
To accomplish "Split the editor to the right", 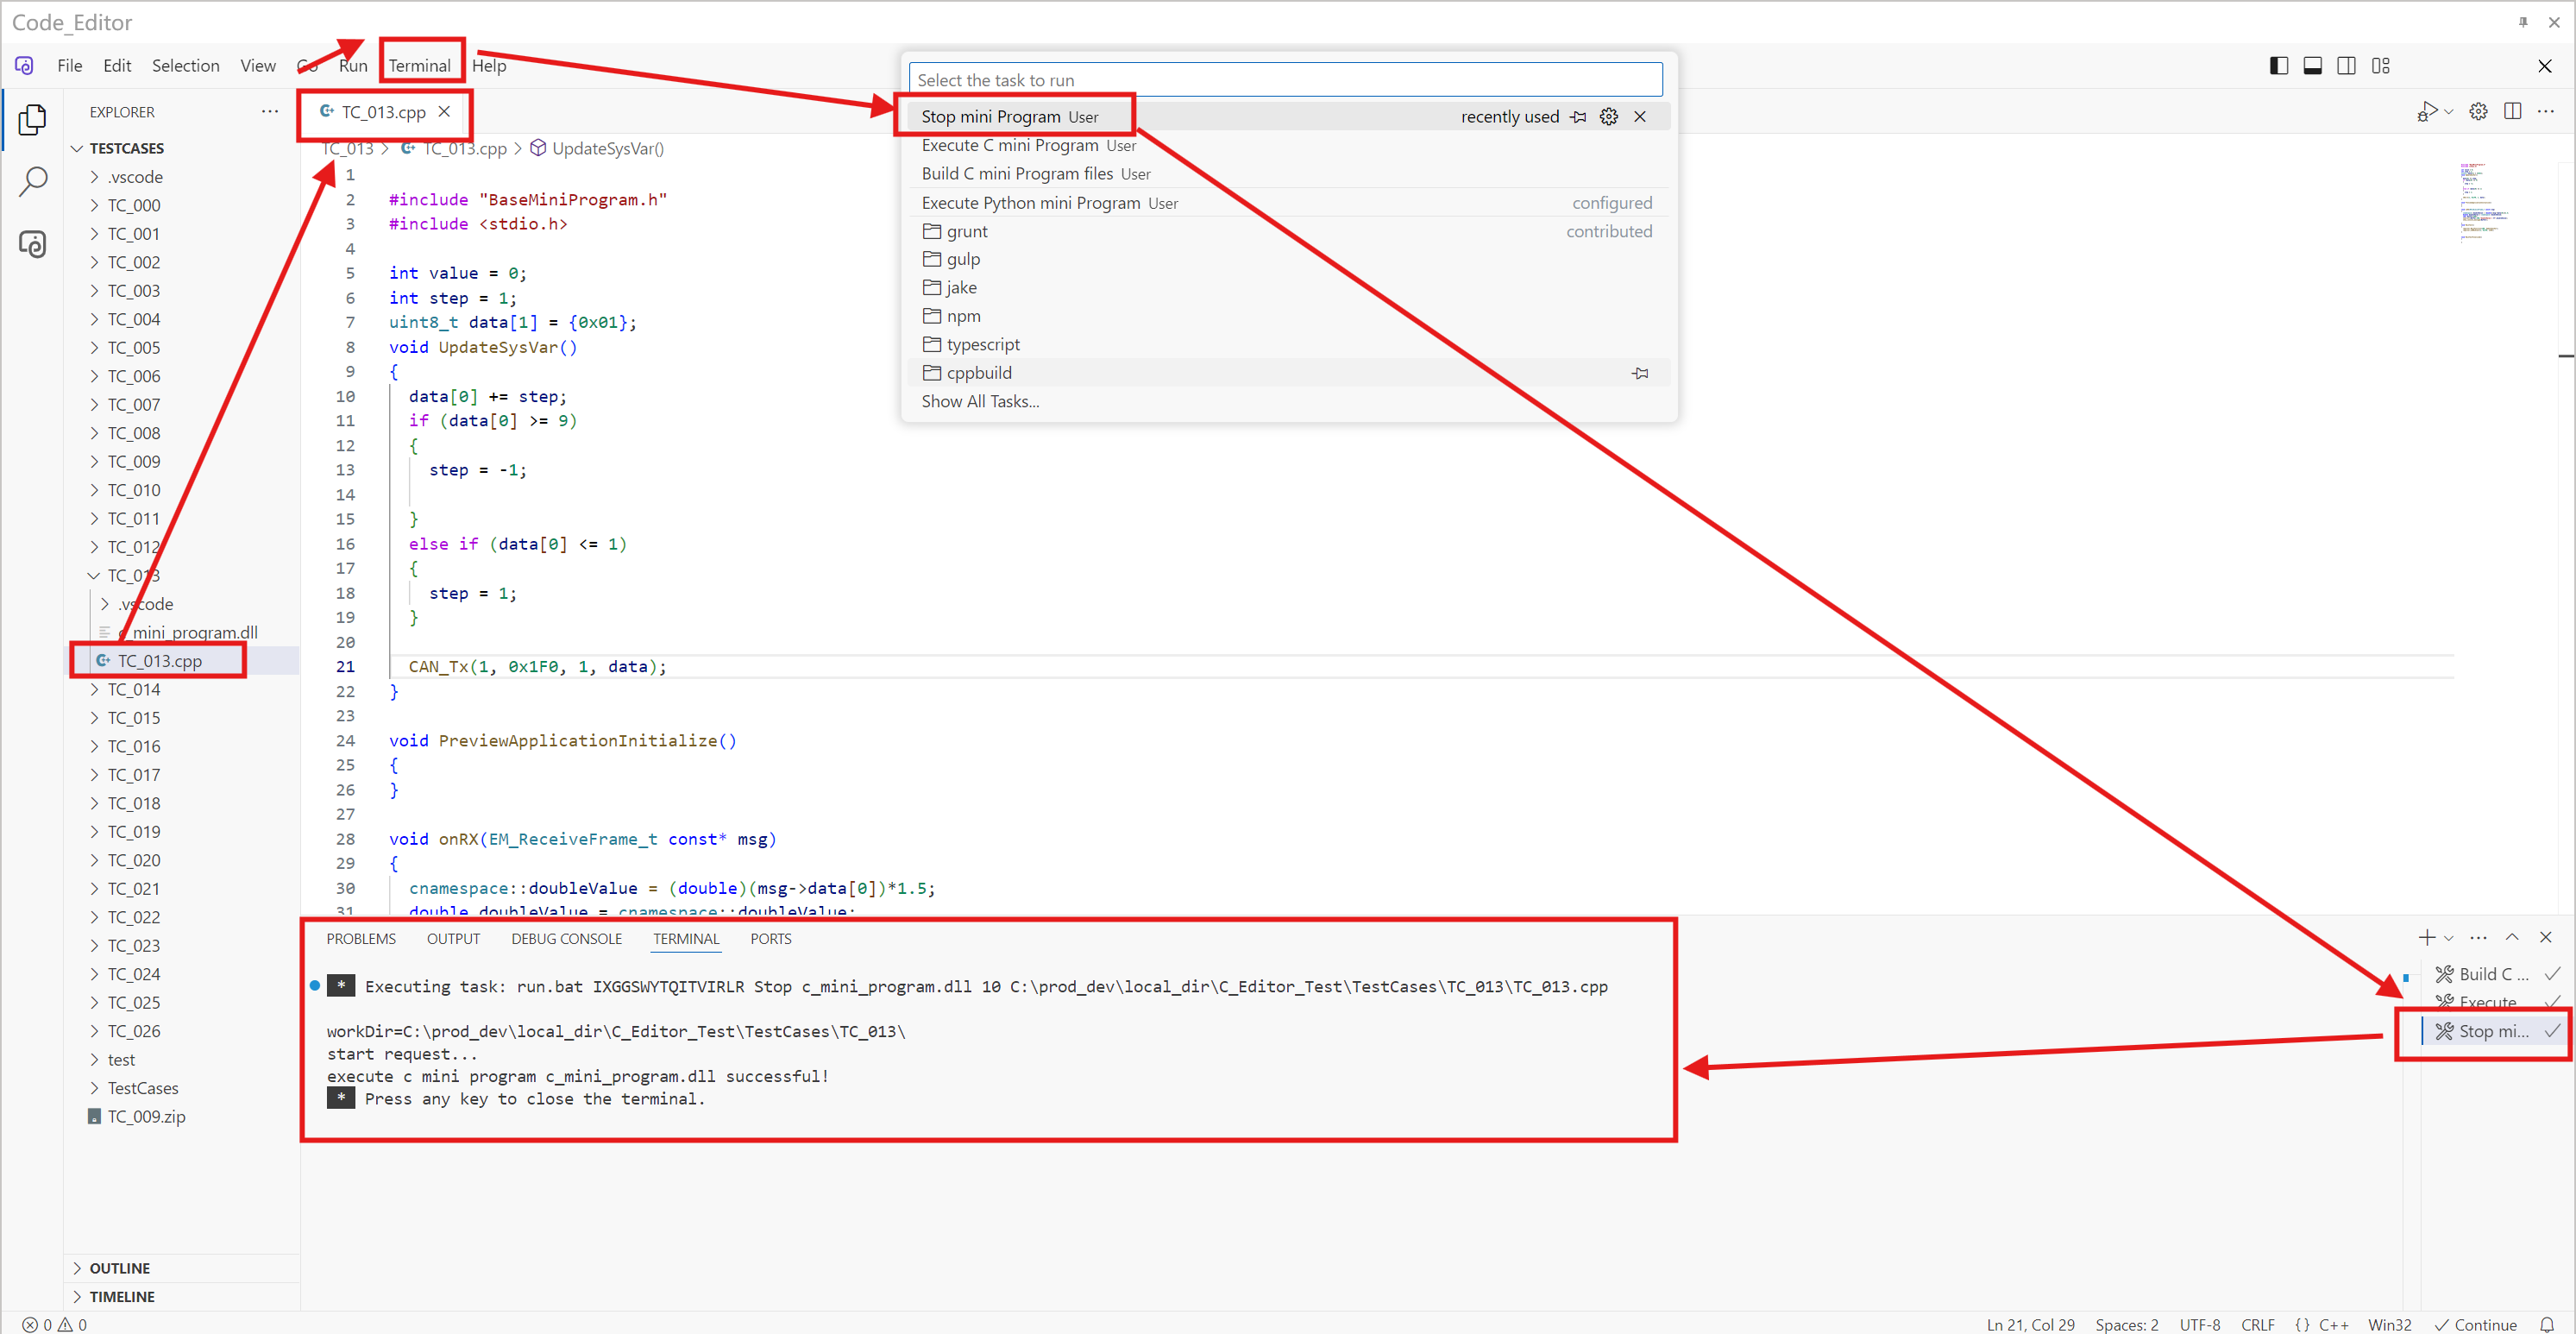I will tap(2512, 111).
